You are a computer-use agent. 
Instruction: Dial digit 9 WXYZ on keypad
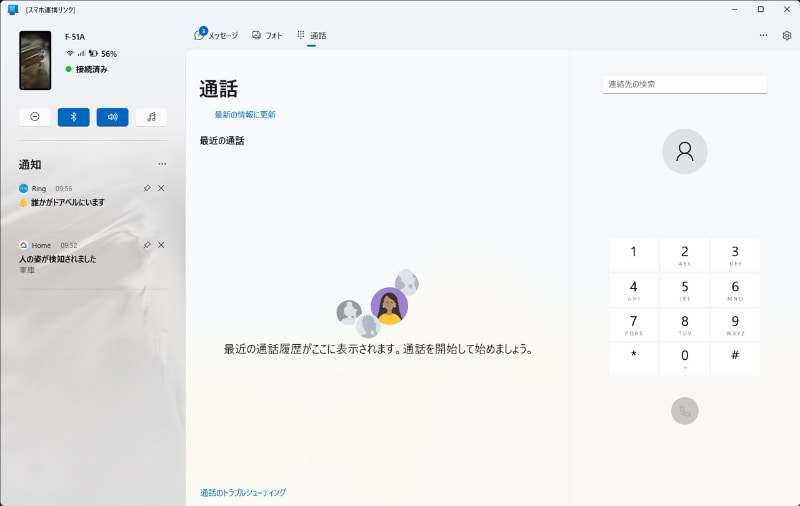coord(735,325)
